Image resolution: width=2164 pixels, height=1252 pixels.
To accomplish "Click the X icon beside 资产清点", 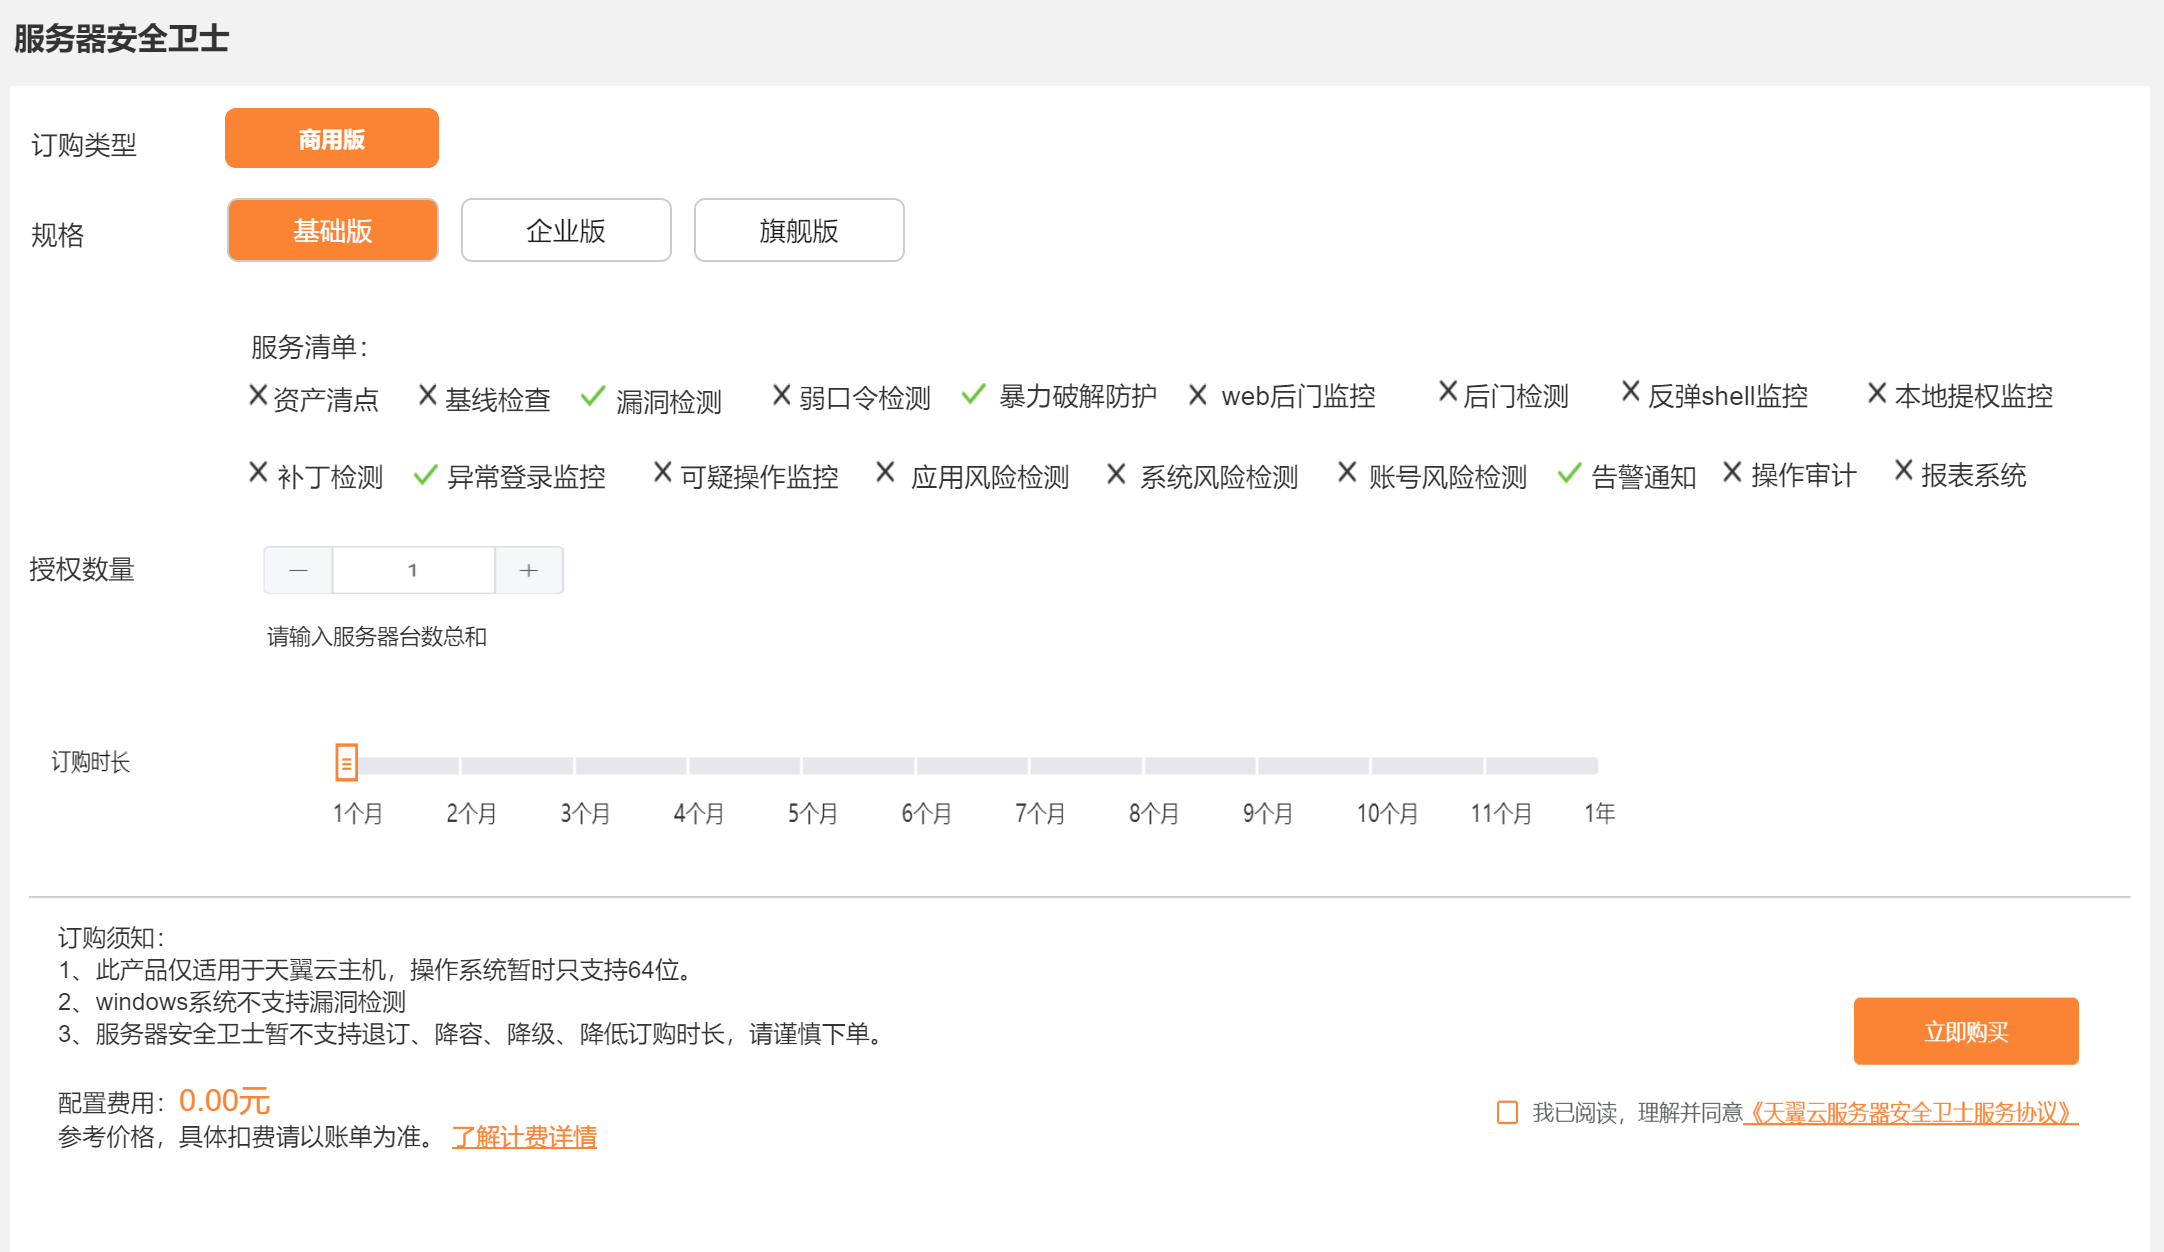I will [258, 395].
